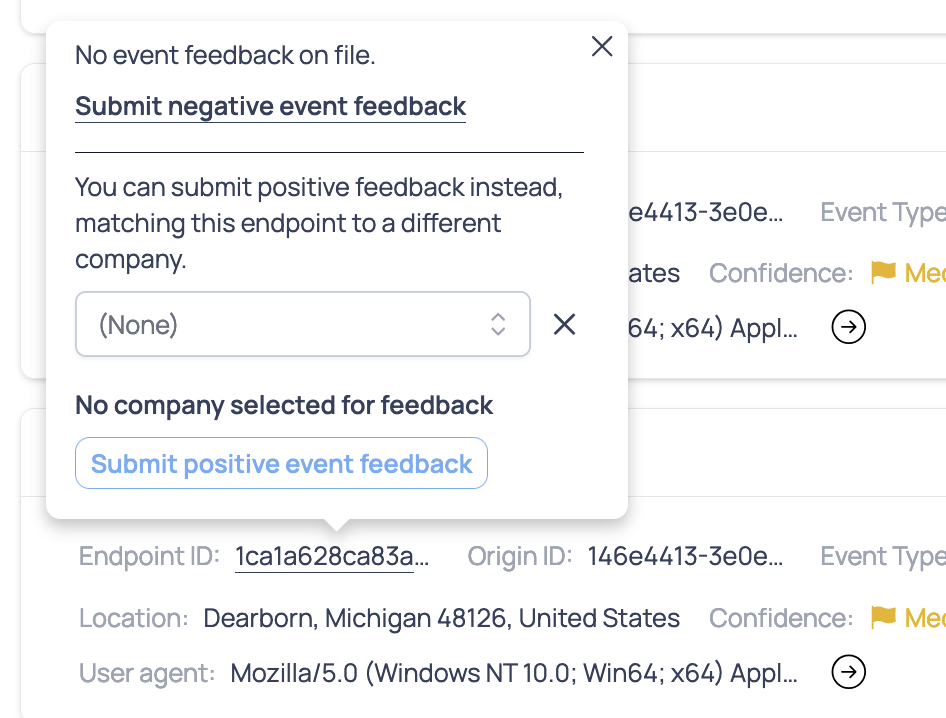946x718 pixels.
Task: Click the yellow confidence flag in Dearborn event
Action: pyautogui.click(x=883, y=618)
